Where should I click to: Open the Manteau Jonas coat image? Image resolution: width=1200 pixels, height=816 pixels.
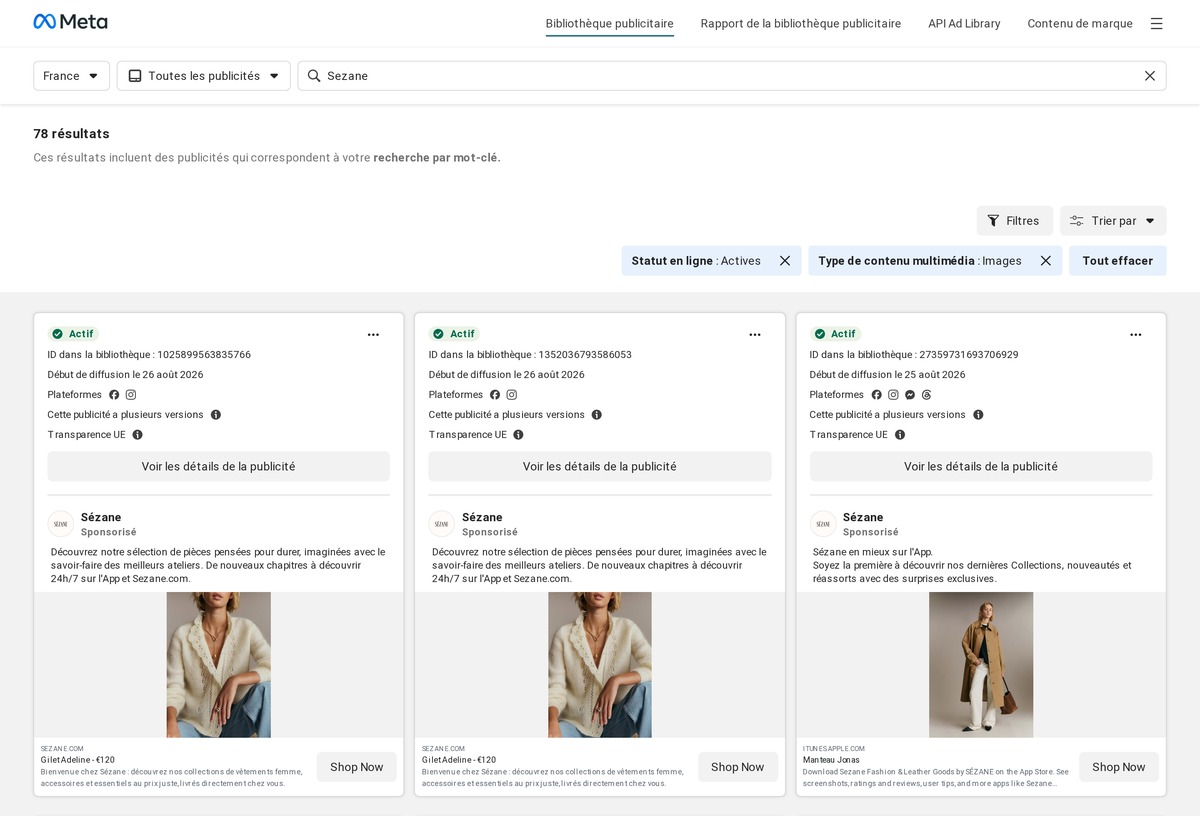[x=981, y=665]
